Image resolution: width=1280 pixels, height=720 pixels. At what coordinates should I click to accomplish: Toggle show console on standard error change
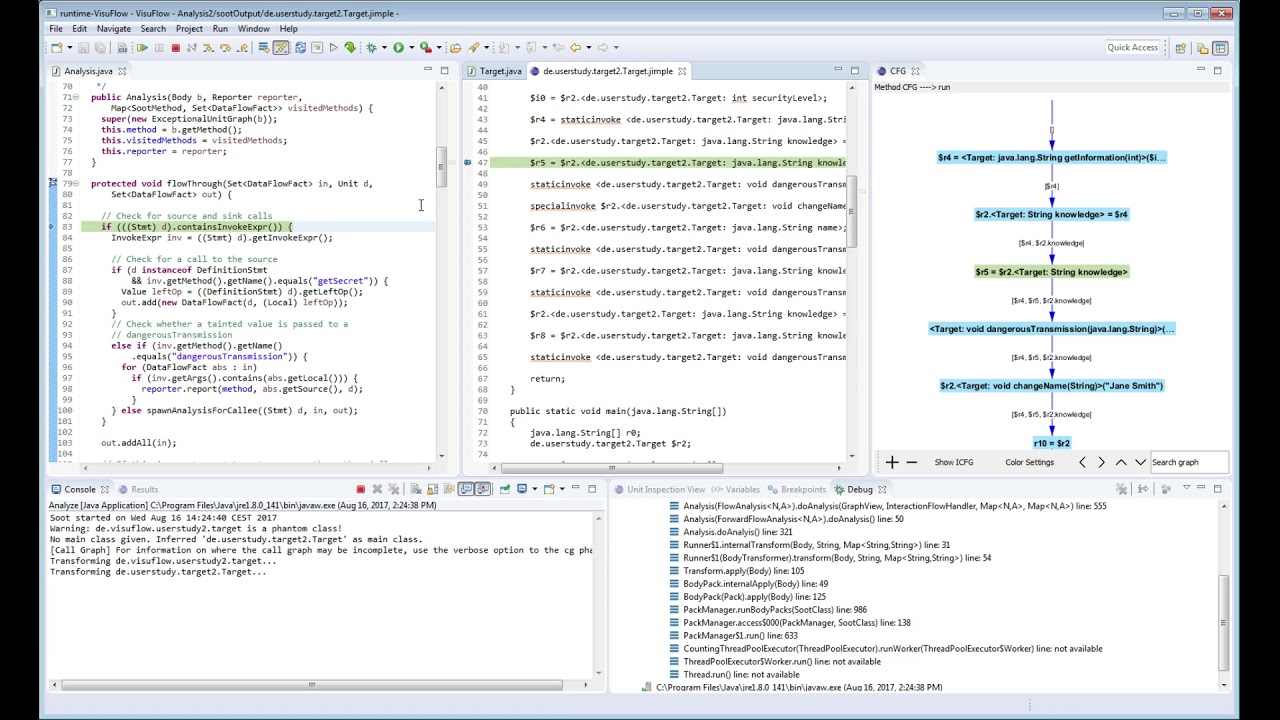[482, 489]
